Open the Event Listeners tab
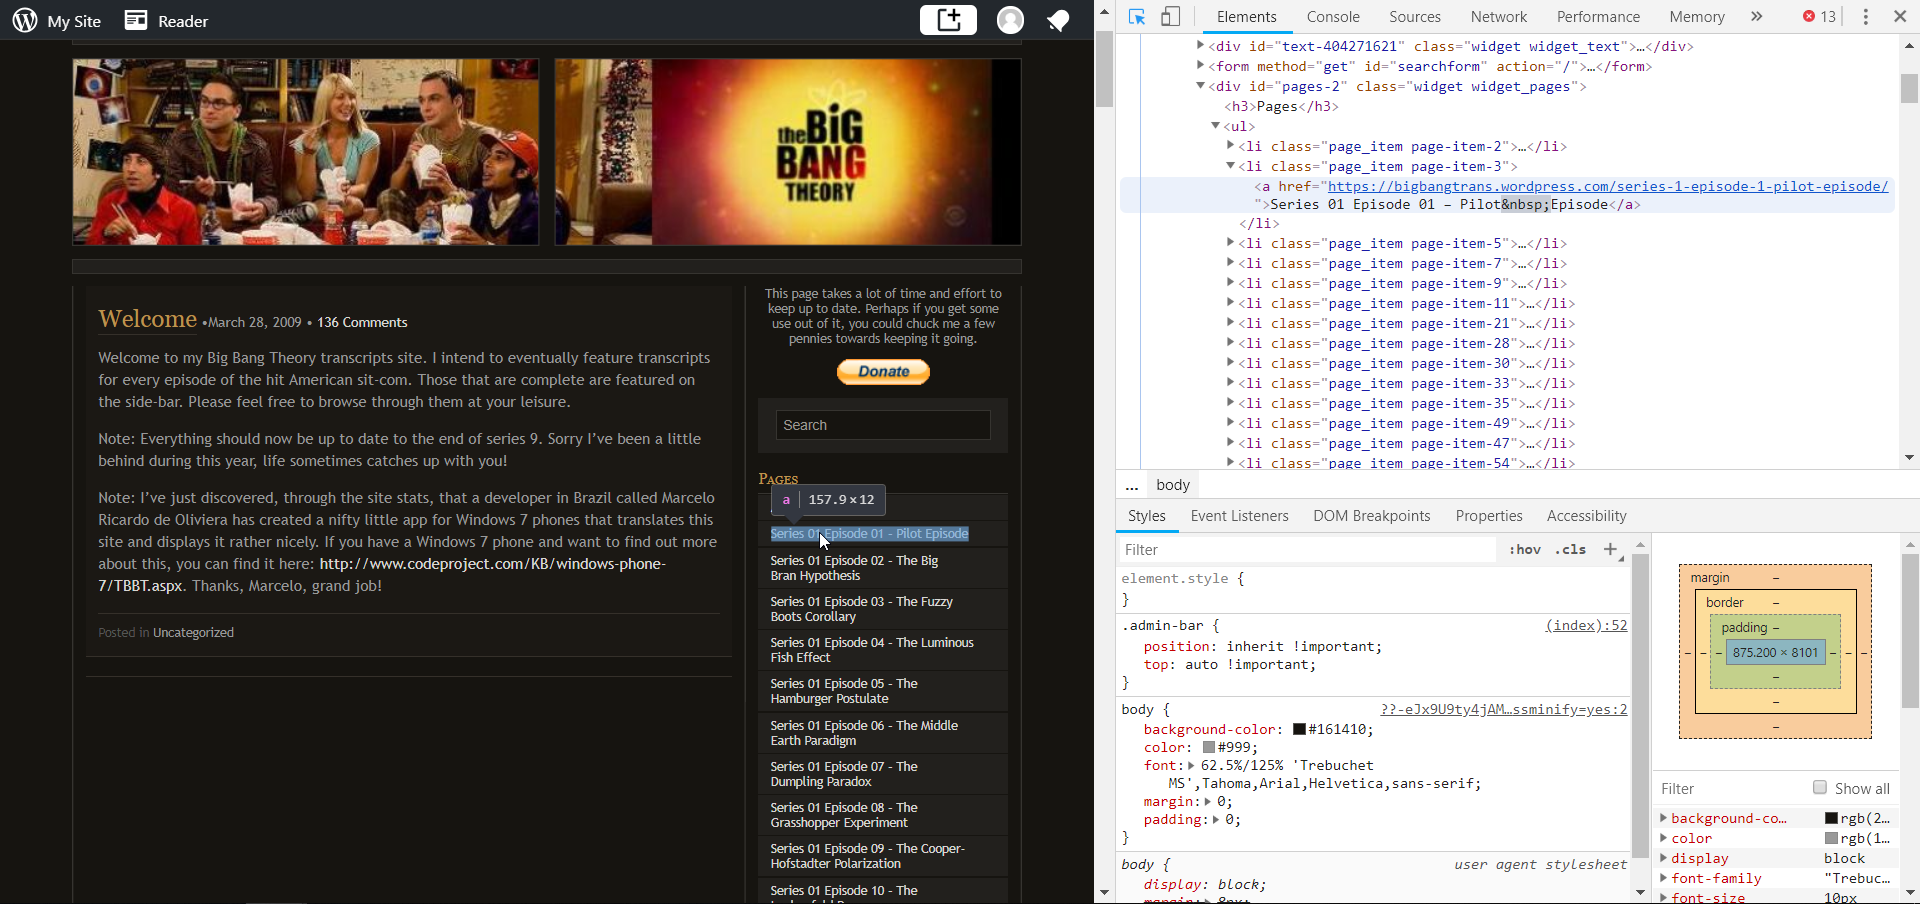Viewport: 1920px width, 904px height. click(1239, 516)
